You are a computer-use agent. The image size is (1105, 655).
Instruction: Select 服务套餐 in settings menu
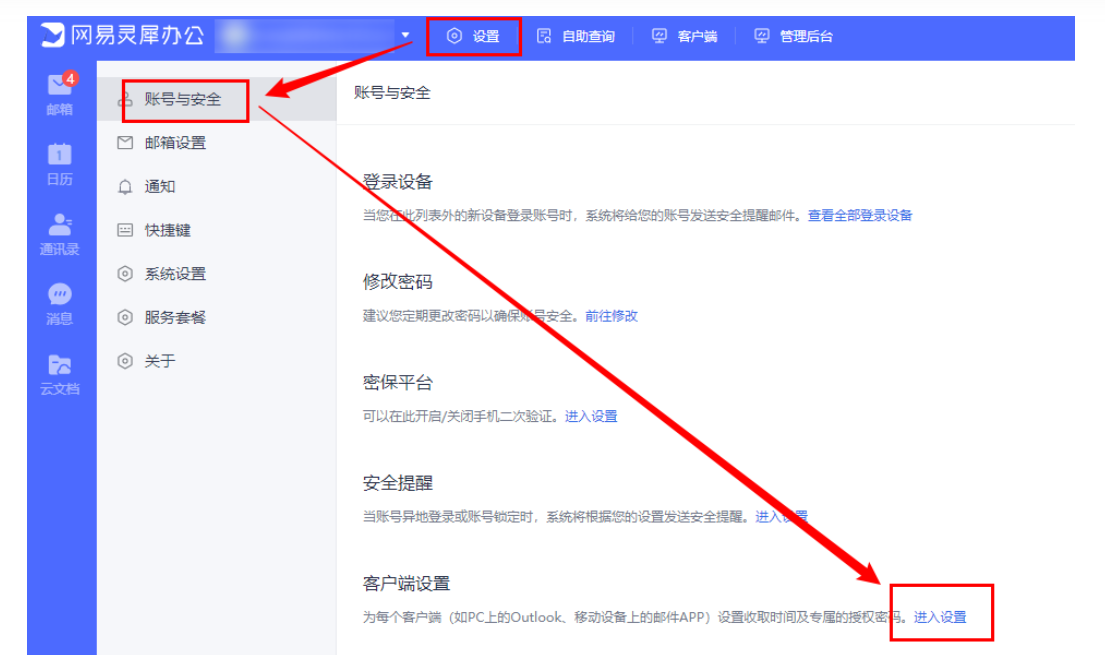pyautogui.click(x=217, y=318)
